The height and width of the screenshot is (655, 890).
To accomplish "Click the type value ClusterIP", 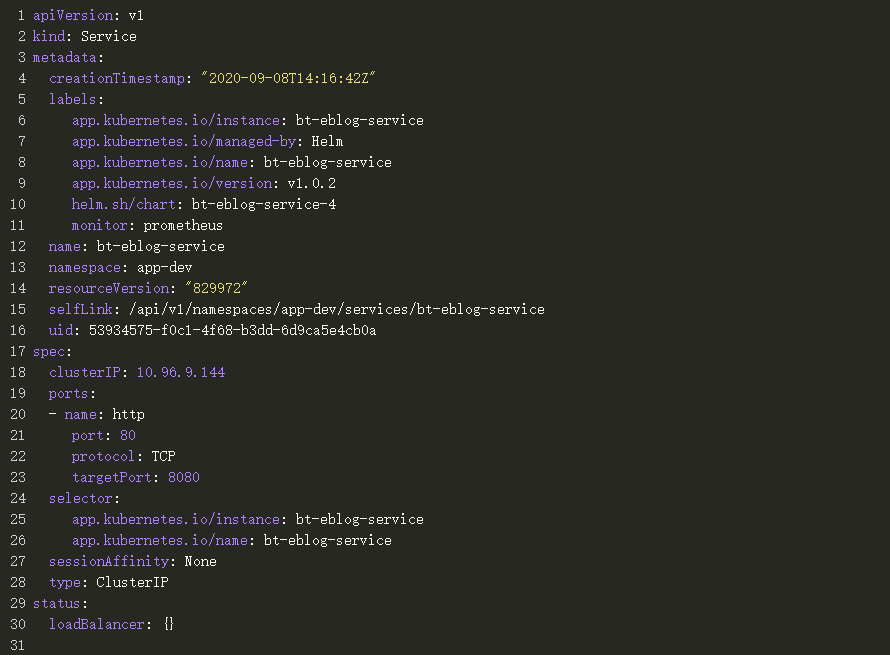I will [132, 582].
